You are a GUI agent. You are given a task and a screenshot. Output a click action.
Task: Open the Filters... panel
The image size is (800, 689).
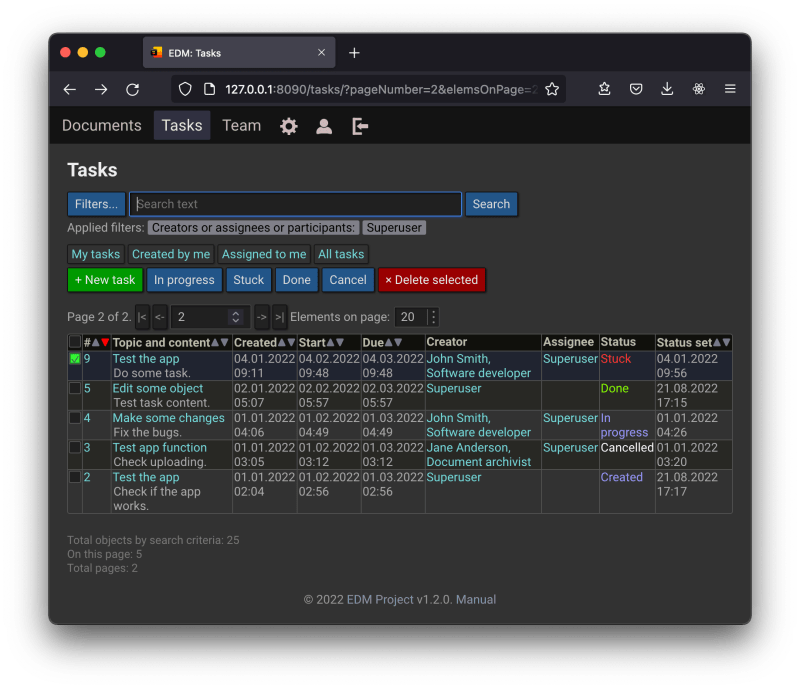[96, 204]
